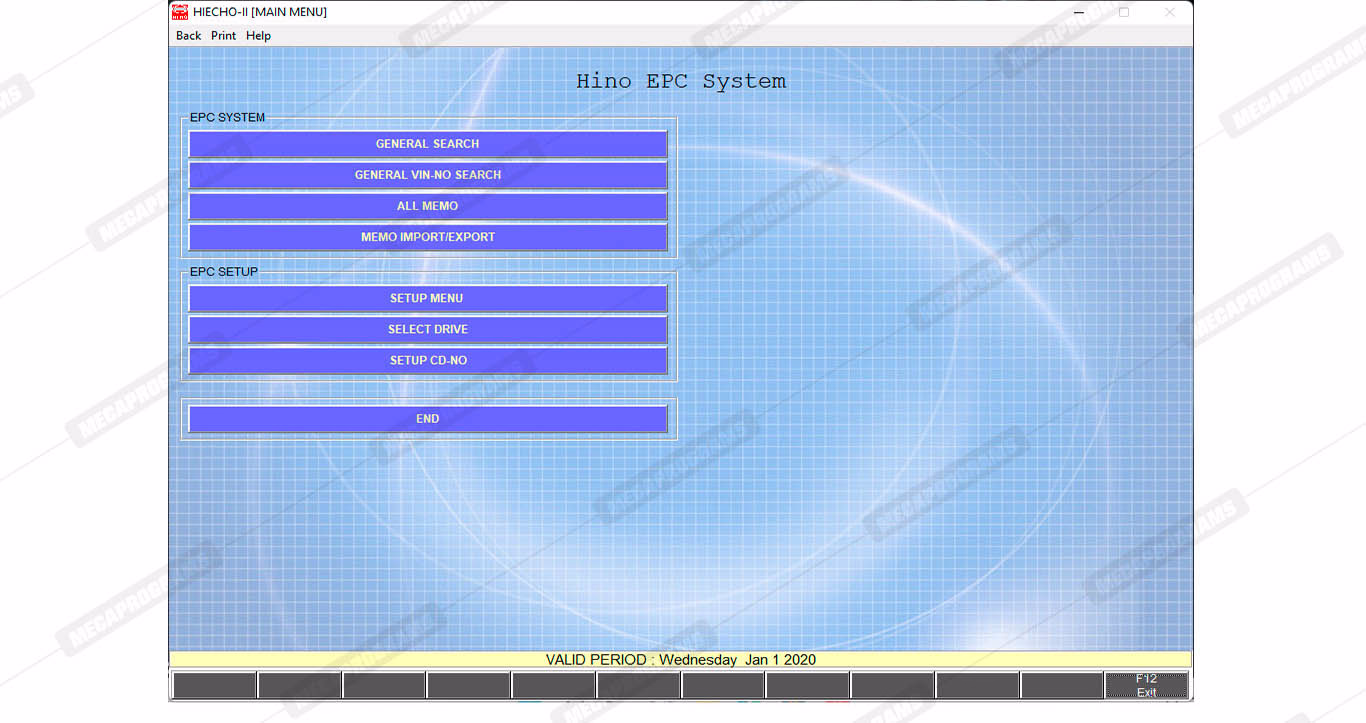The width and height of the screenshot is (1366, 723).
Task: Select the ALL MEMO button
Action: (427, 206)
